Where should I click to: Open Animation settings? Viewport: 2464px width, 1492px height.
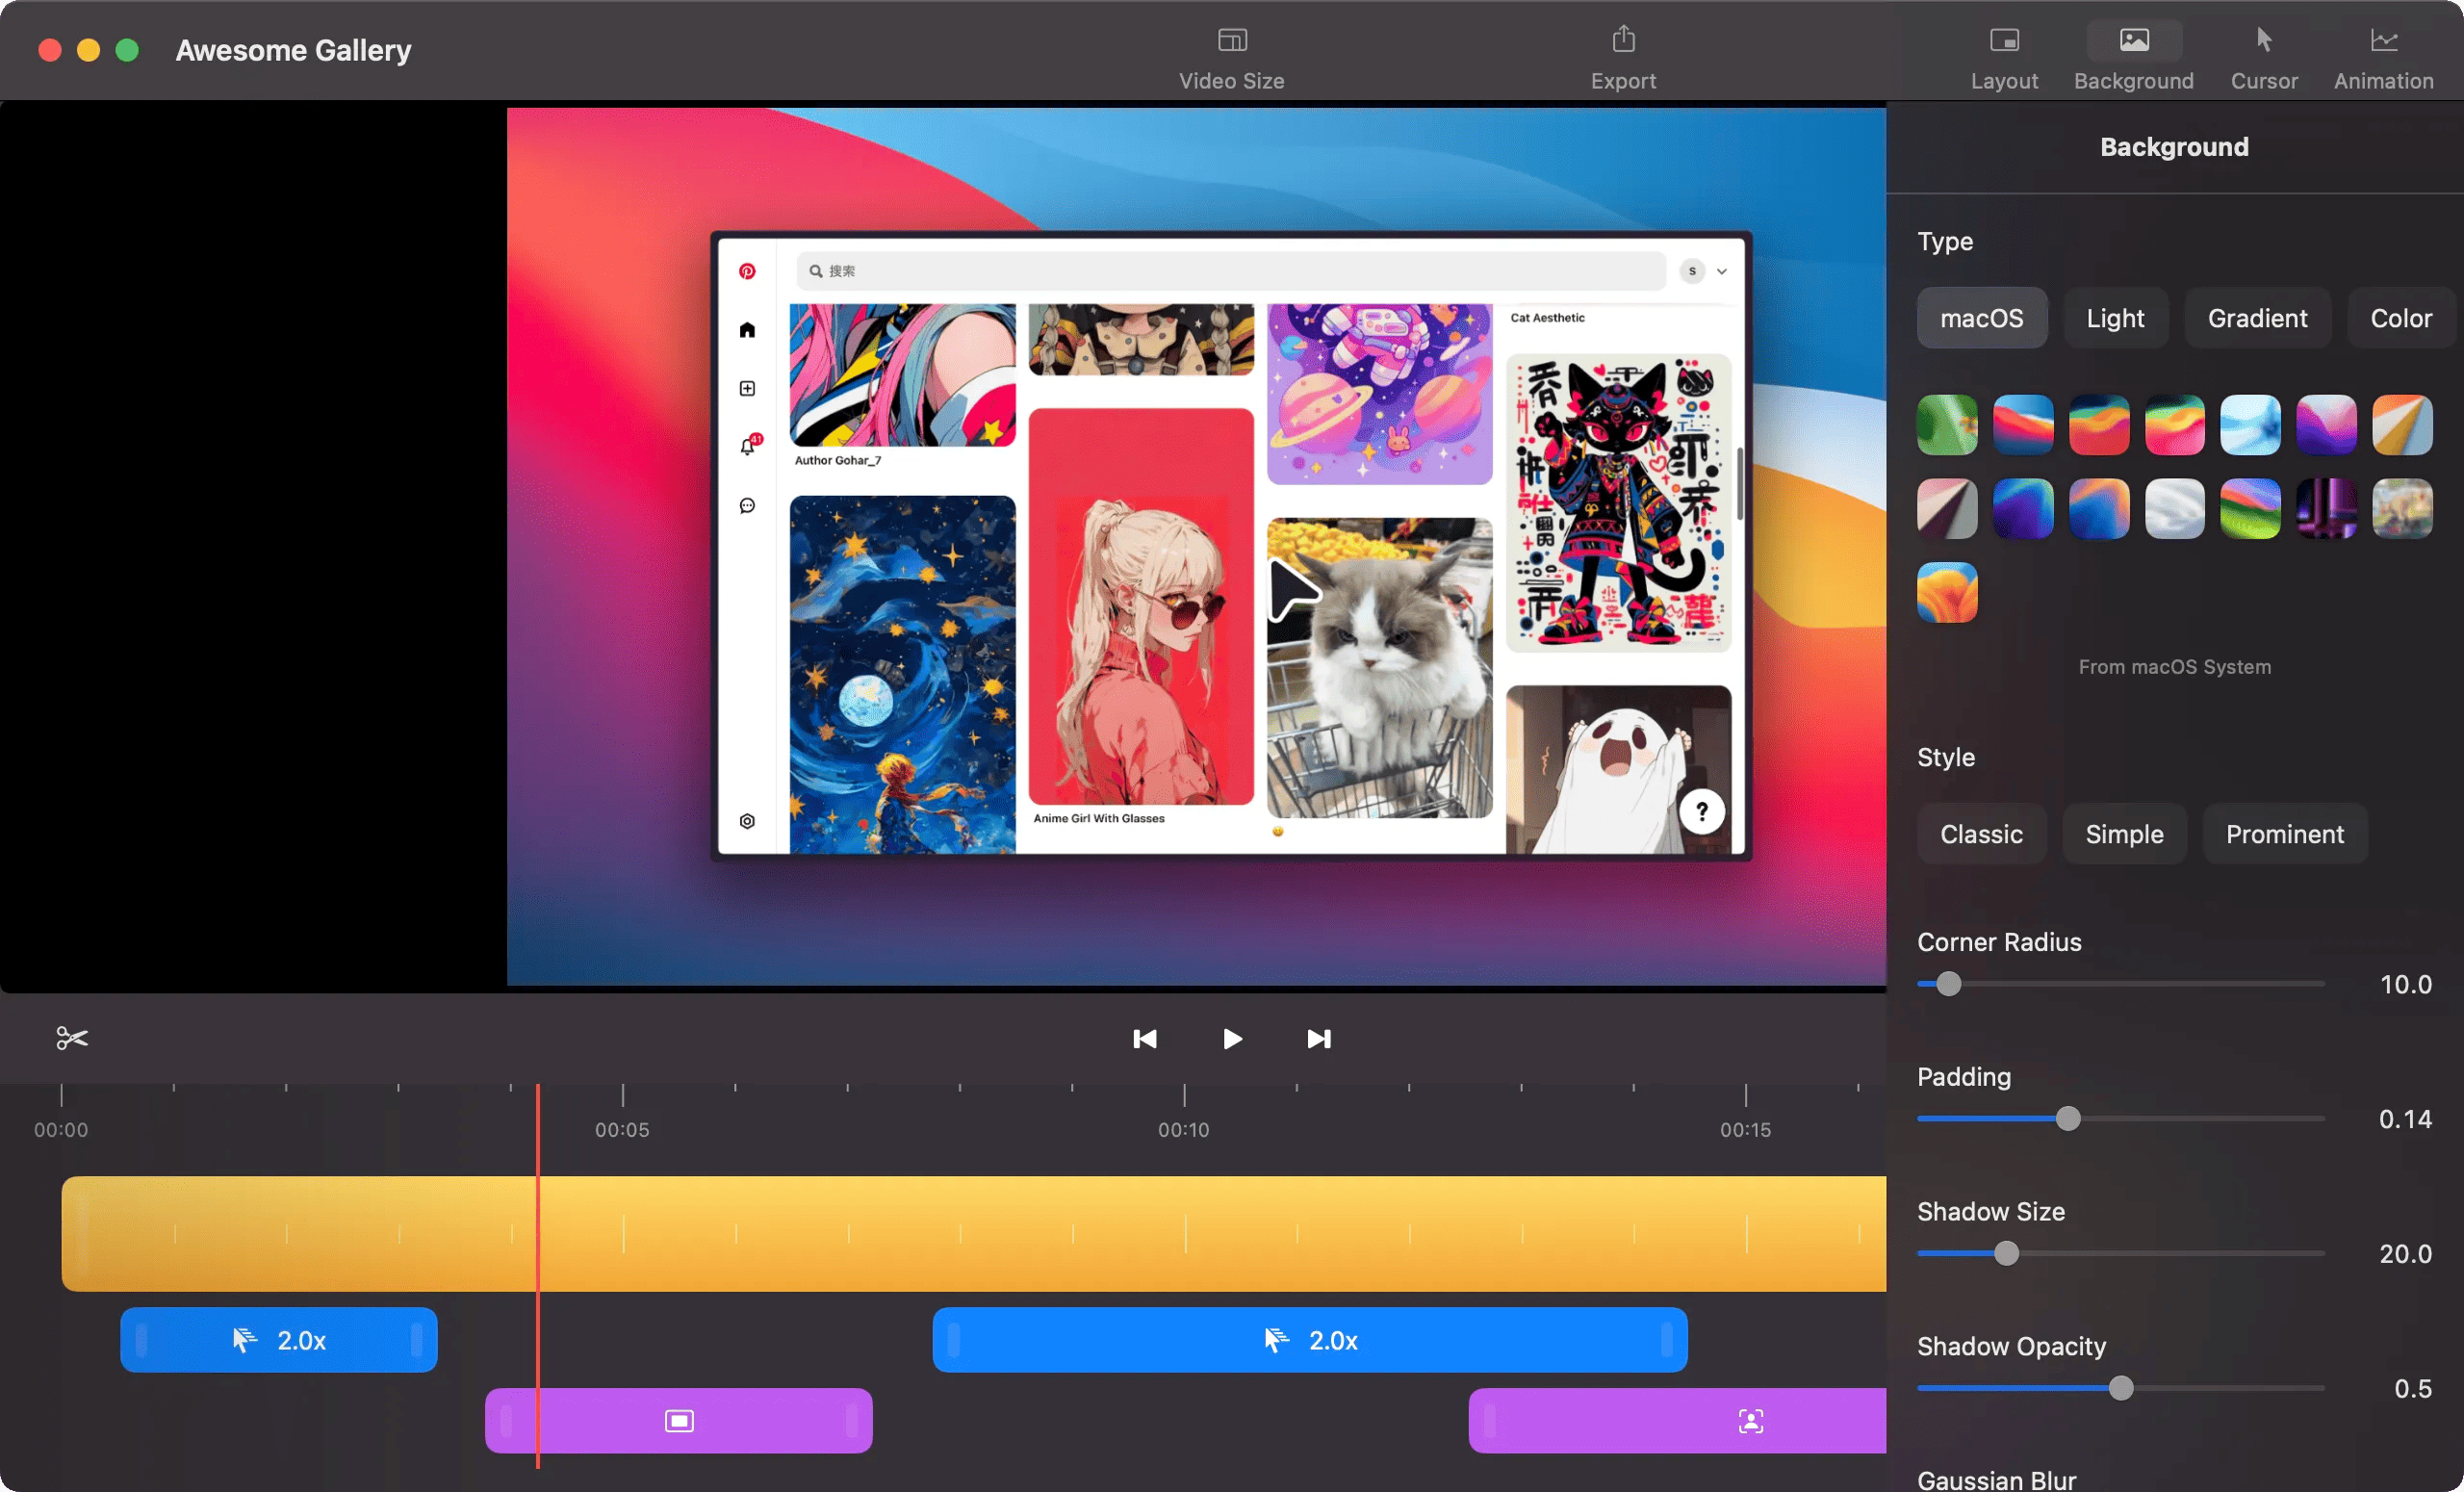(x=2382, y=55)
